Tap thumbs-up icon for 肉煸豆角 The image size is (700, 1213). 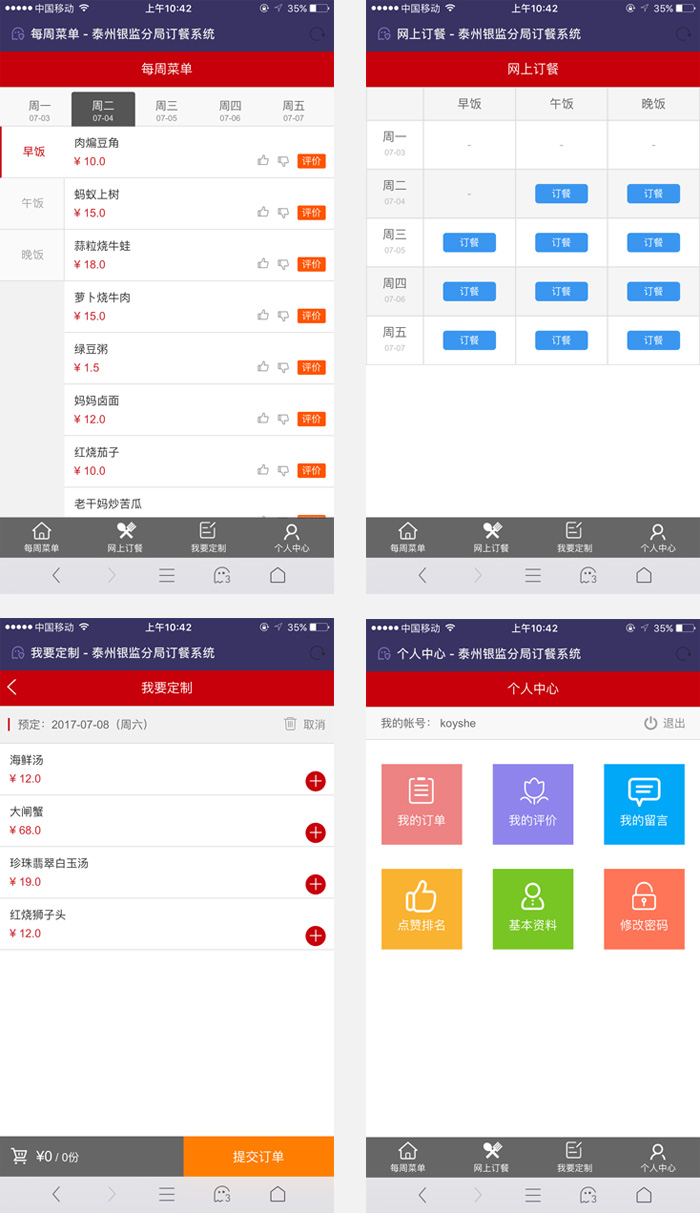263,160
